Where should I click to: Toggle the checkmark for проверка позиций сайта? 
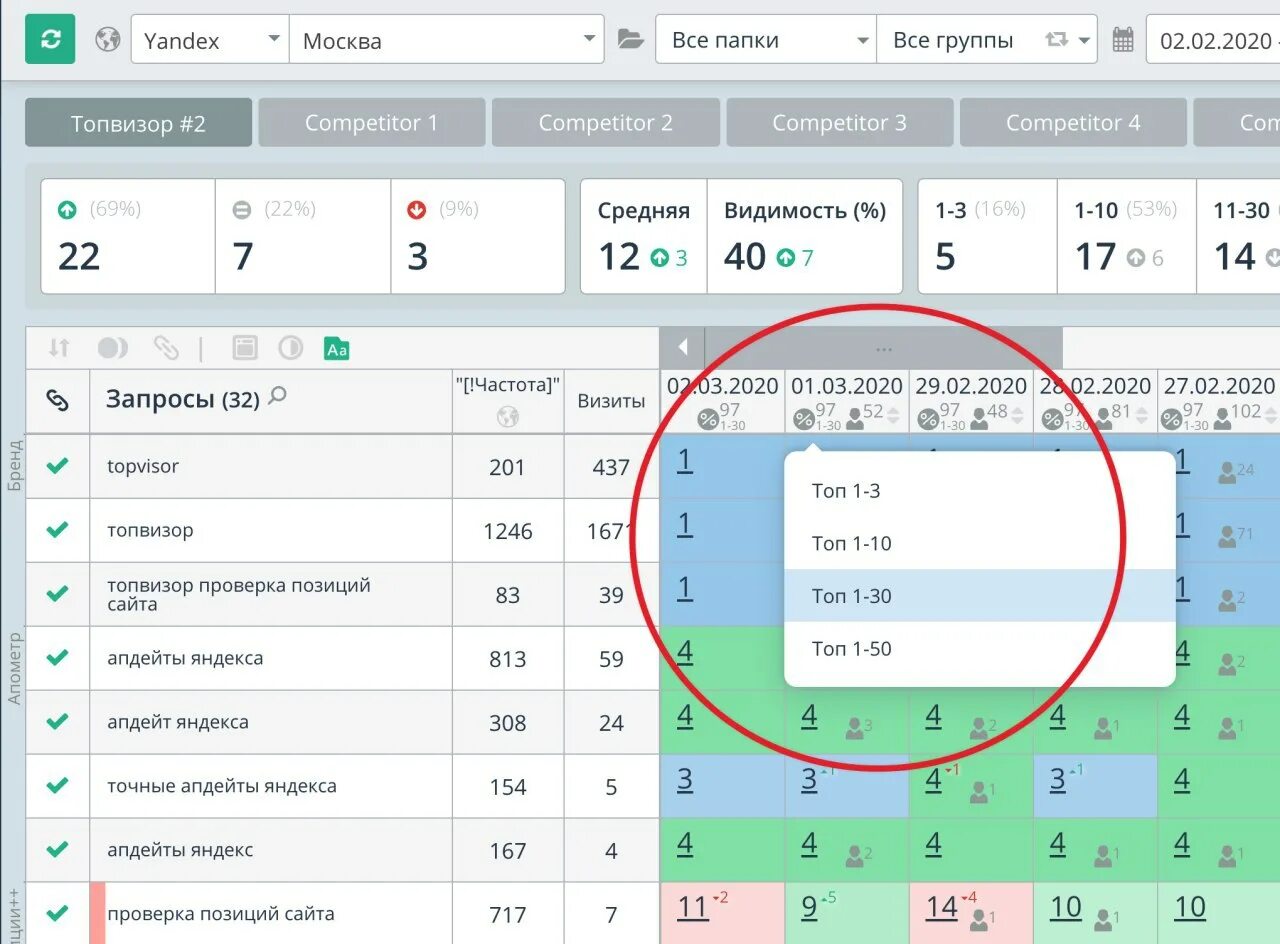pyautogui.click(x=58, y=913)
